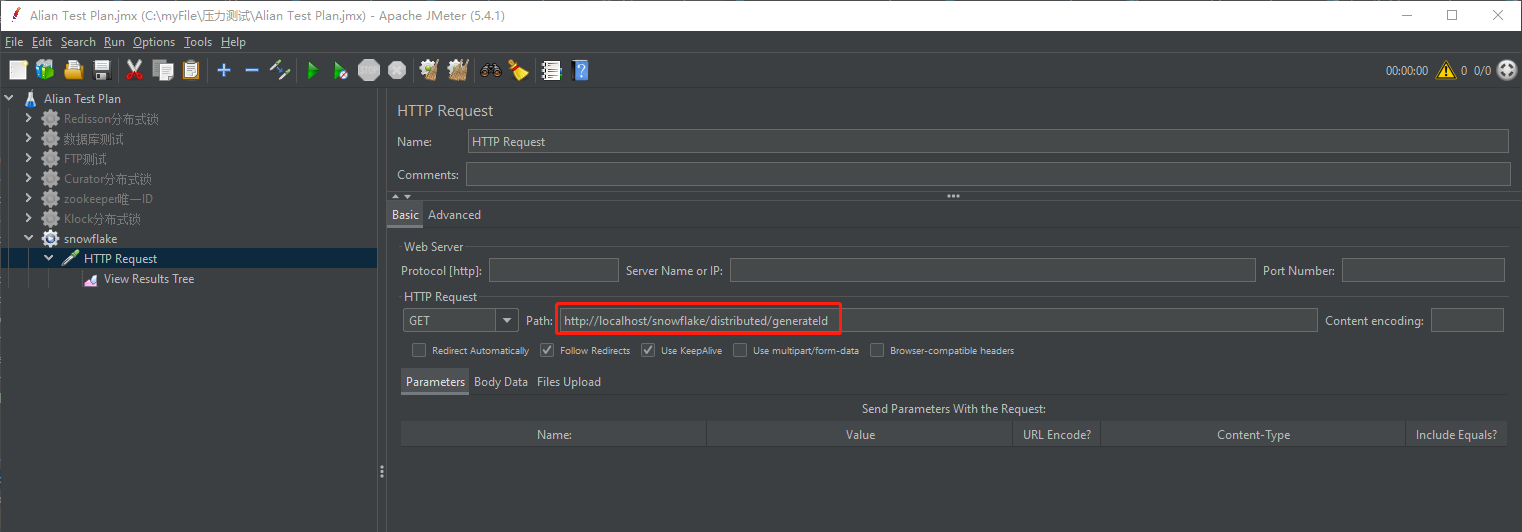
Task: Click the warning triangle log indicator
Action: [1446, 70]
